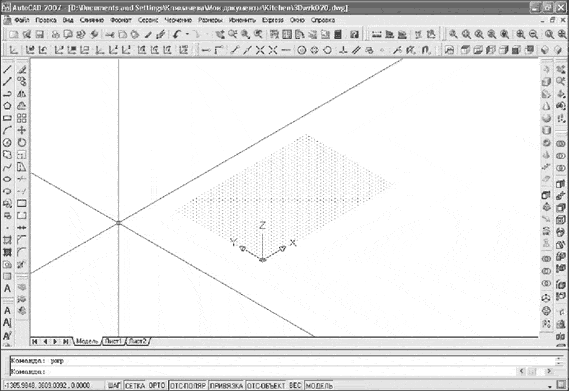Select the Spline draw tool
Image resolution: width=569 pixels, height=391 pixels.
pyautogui.click(x=7, y=167)
